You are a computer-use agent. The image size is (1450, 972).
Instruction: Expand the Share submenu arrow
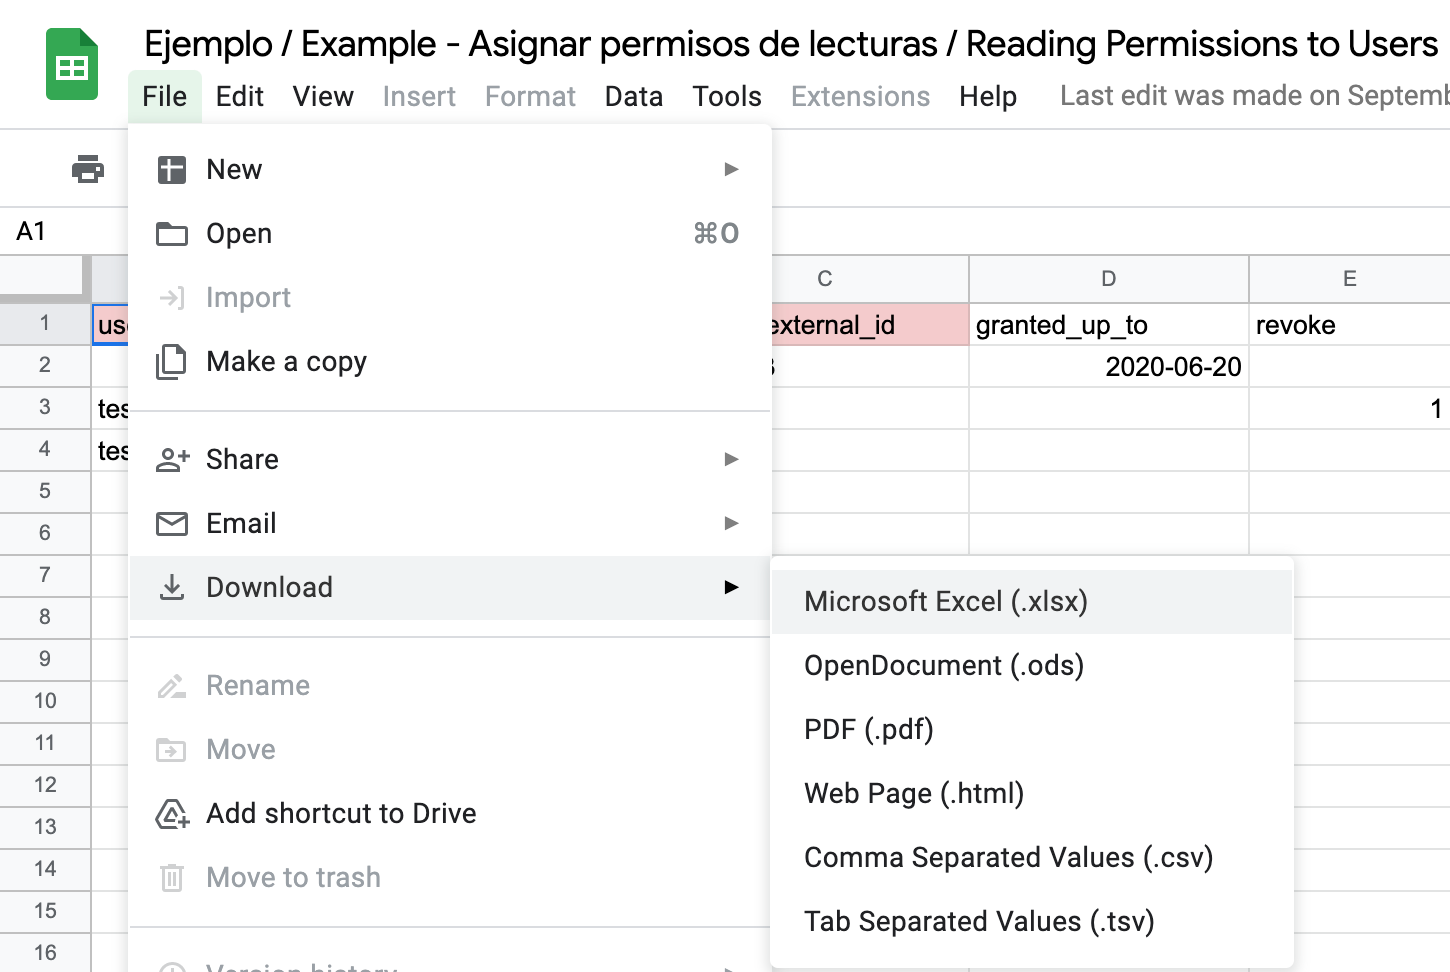pyautogui.click(x=731, y=459)
